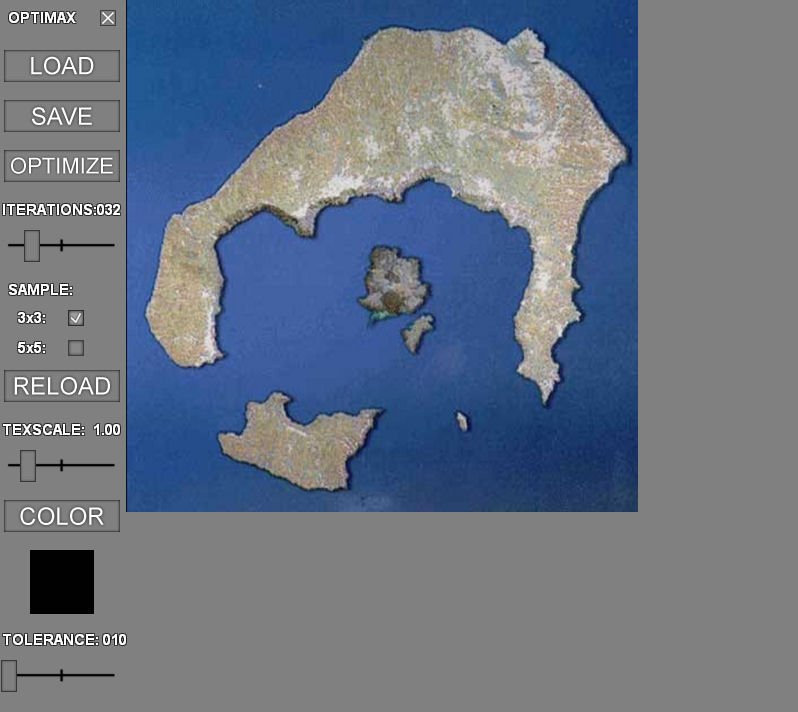798x712 pixels.
Task: Click the TEXSCALE slider handle
Action: click(x=28, y=465)
